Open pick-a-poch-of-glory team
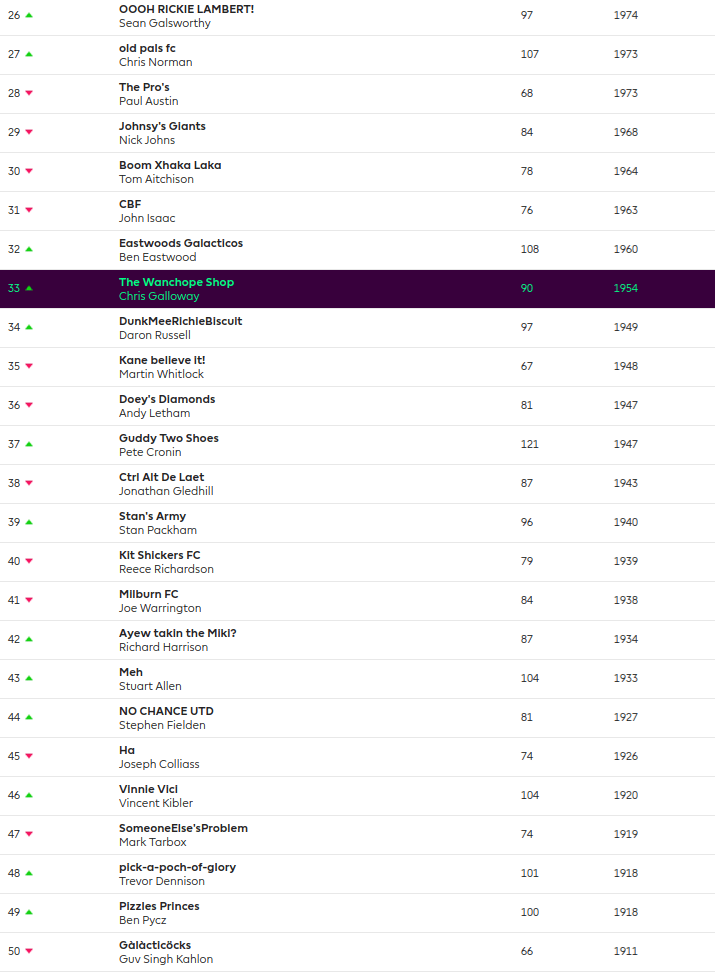 pos(177,867)
